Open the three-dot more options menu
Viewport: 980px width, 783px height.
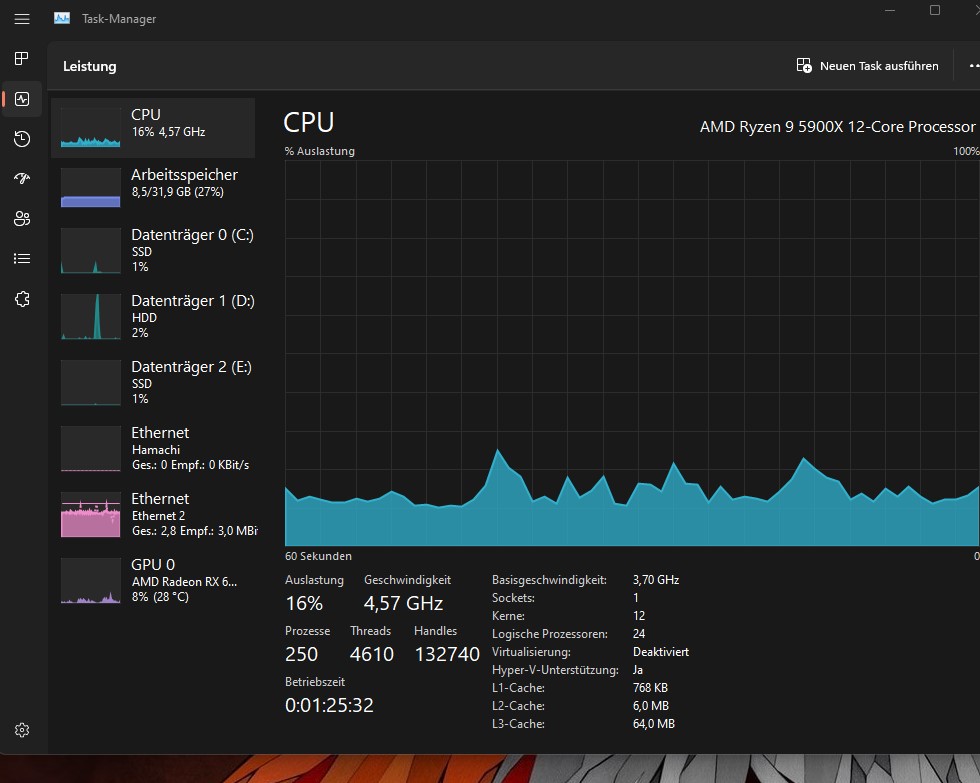coord(974,66)
